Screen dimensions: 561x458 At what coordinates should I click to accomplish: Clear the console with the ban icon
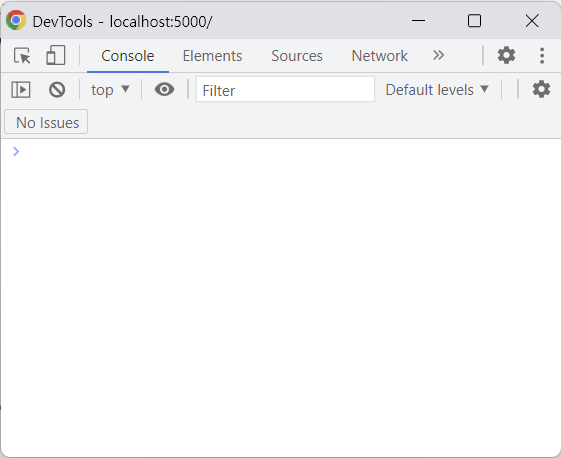(57, 89)
